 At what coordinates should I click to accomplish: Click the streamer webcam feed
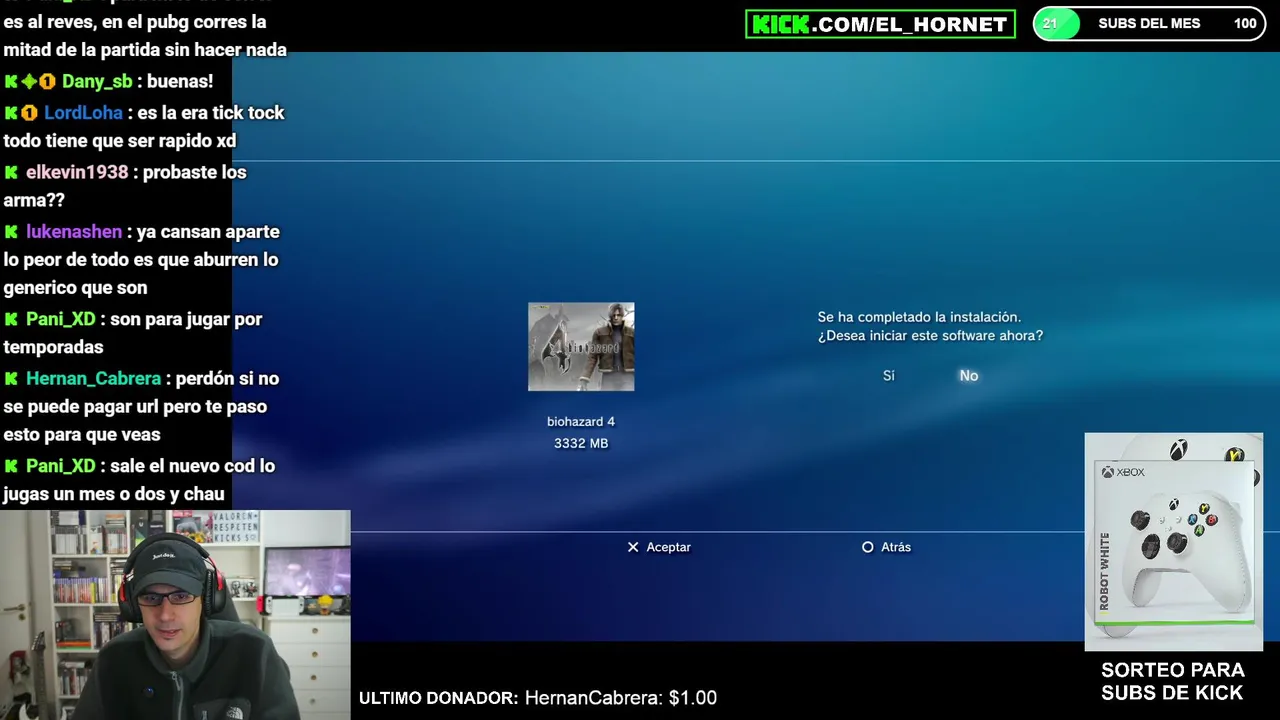point(175,615)
